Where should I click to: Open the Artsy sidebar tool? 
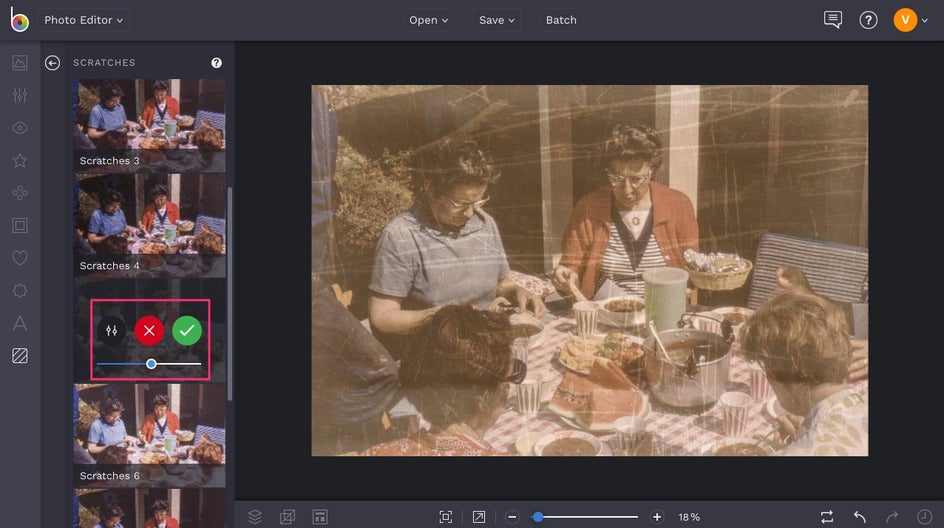(x=20, y=193)
